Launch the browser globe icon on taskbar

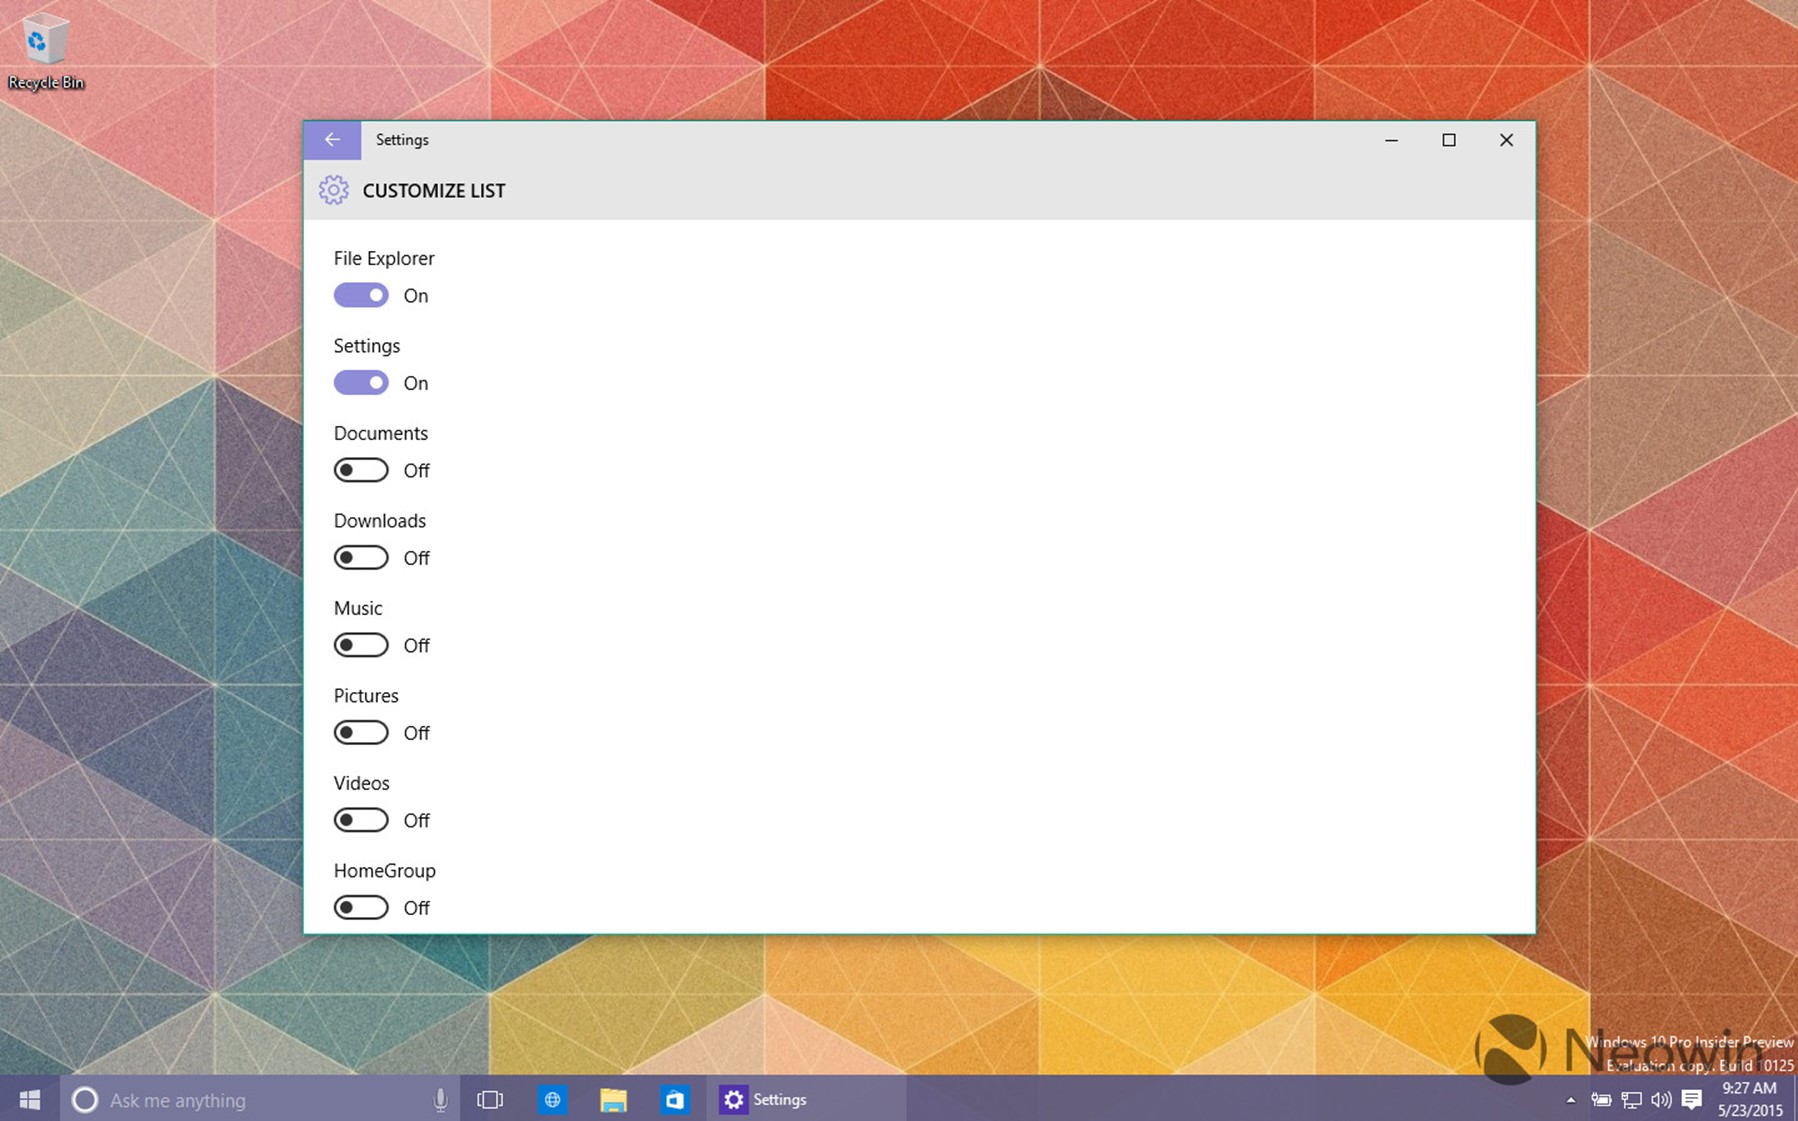click(x=552, y=1100)
